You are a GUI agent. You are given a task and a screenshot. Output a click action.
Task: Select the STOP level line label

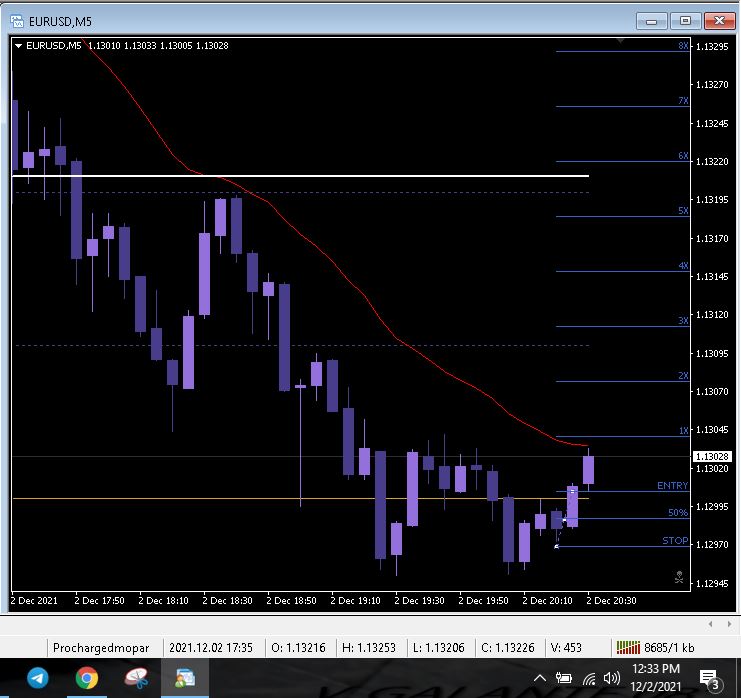pyautogui.click(x=675, y=540)
